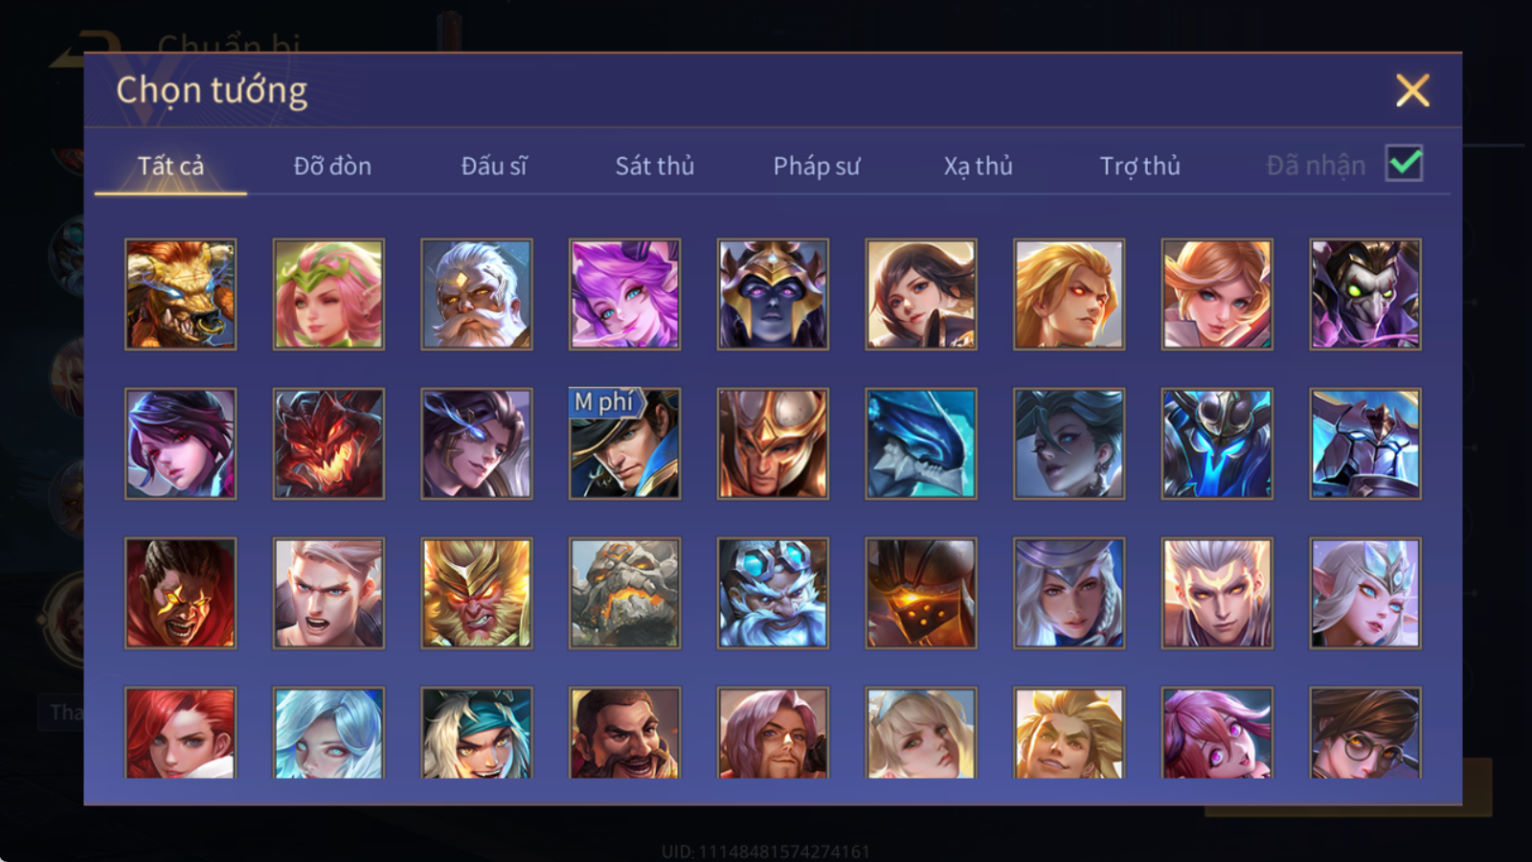This screenshot has width=1532, height=862.
Task: Select the golden bull hero portrait
Action: click(x=181, y=294)
